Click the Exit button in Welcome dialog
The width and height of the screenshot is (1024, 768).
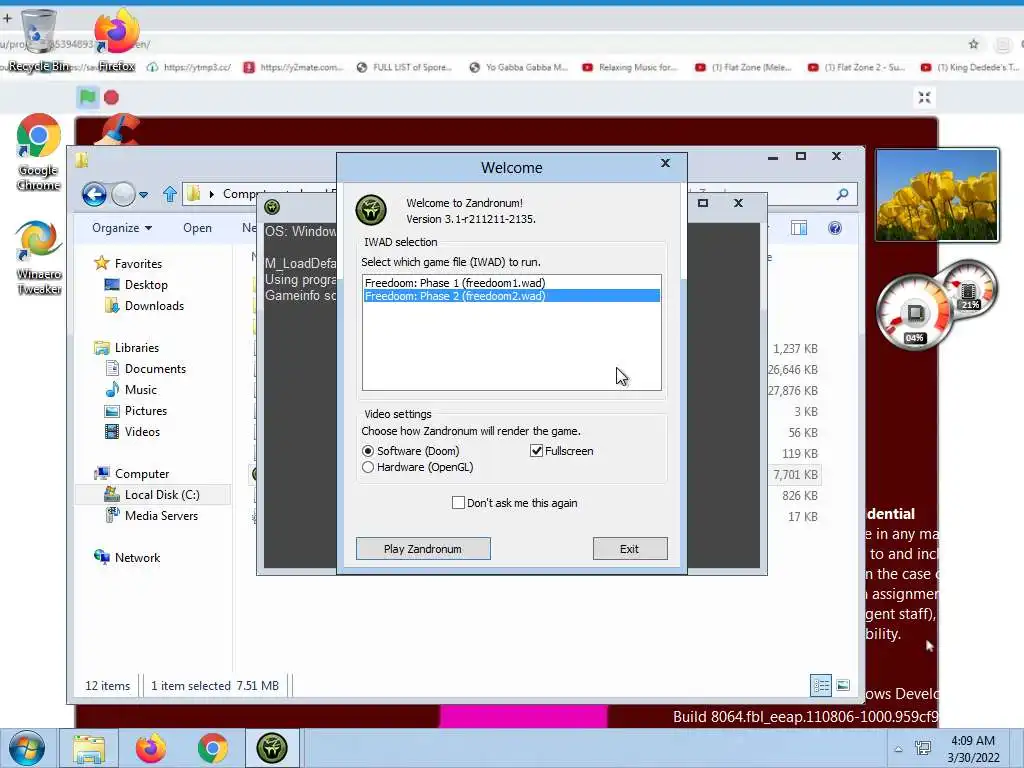tap(630, 549)
